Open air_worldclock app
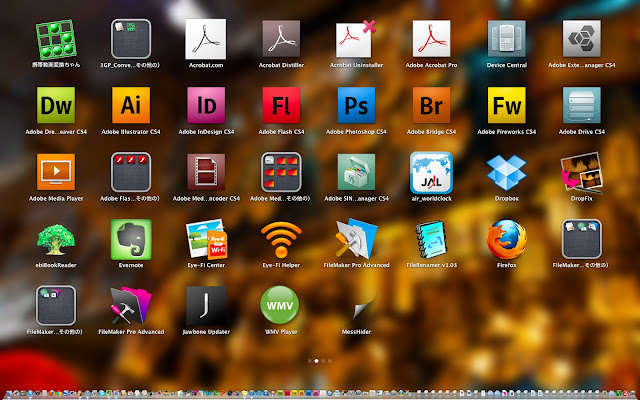 [x=431, y=173]
